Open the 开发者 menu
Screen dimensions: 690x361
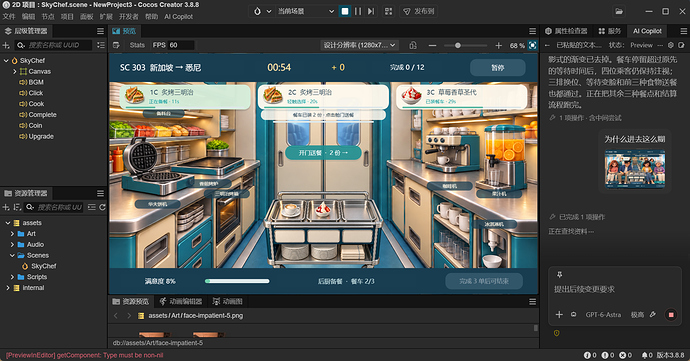(x=128, y=17)
